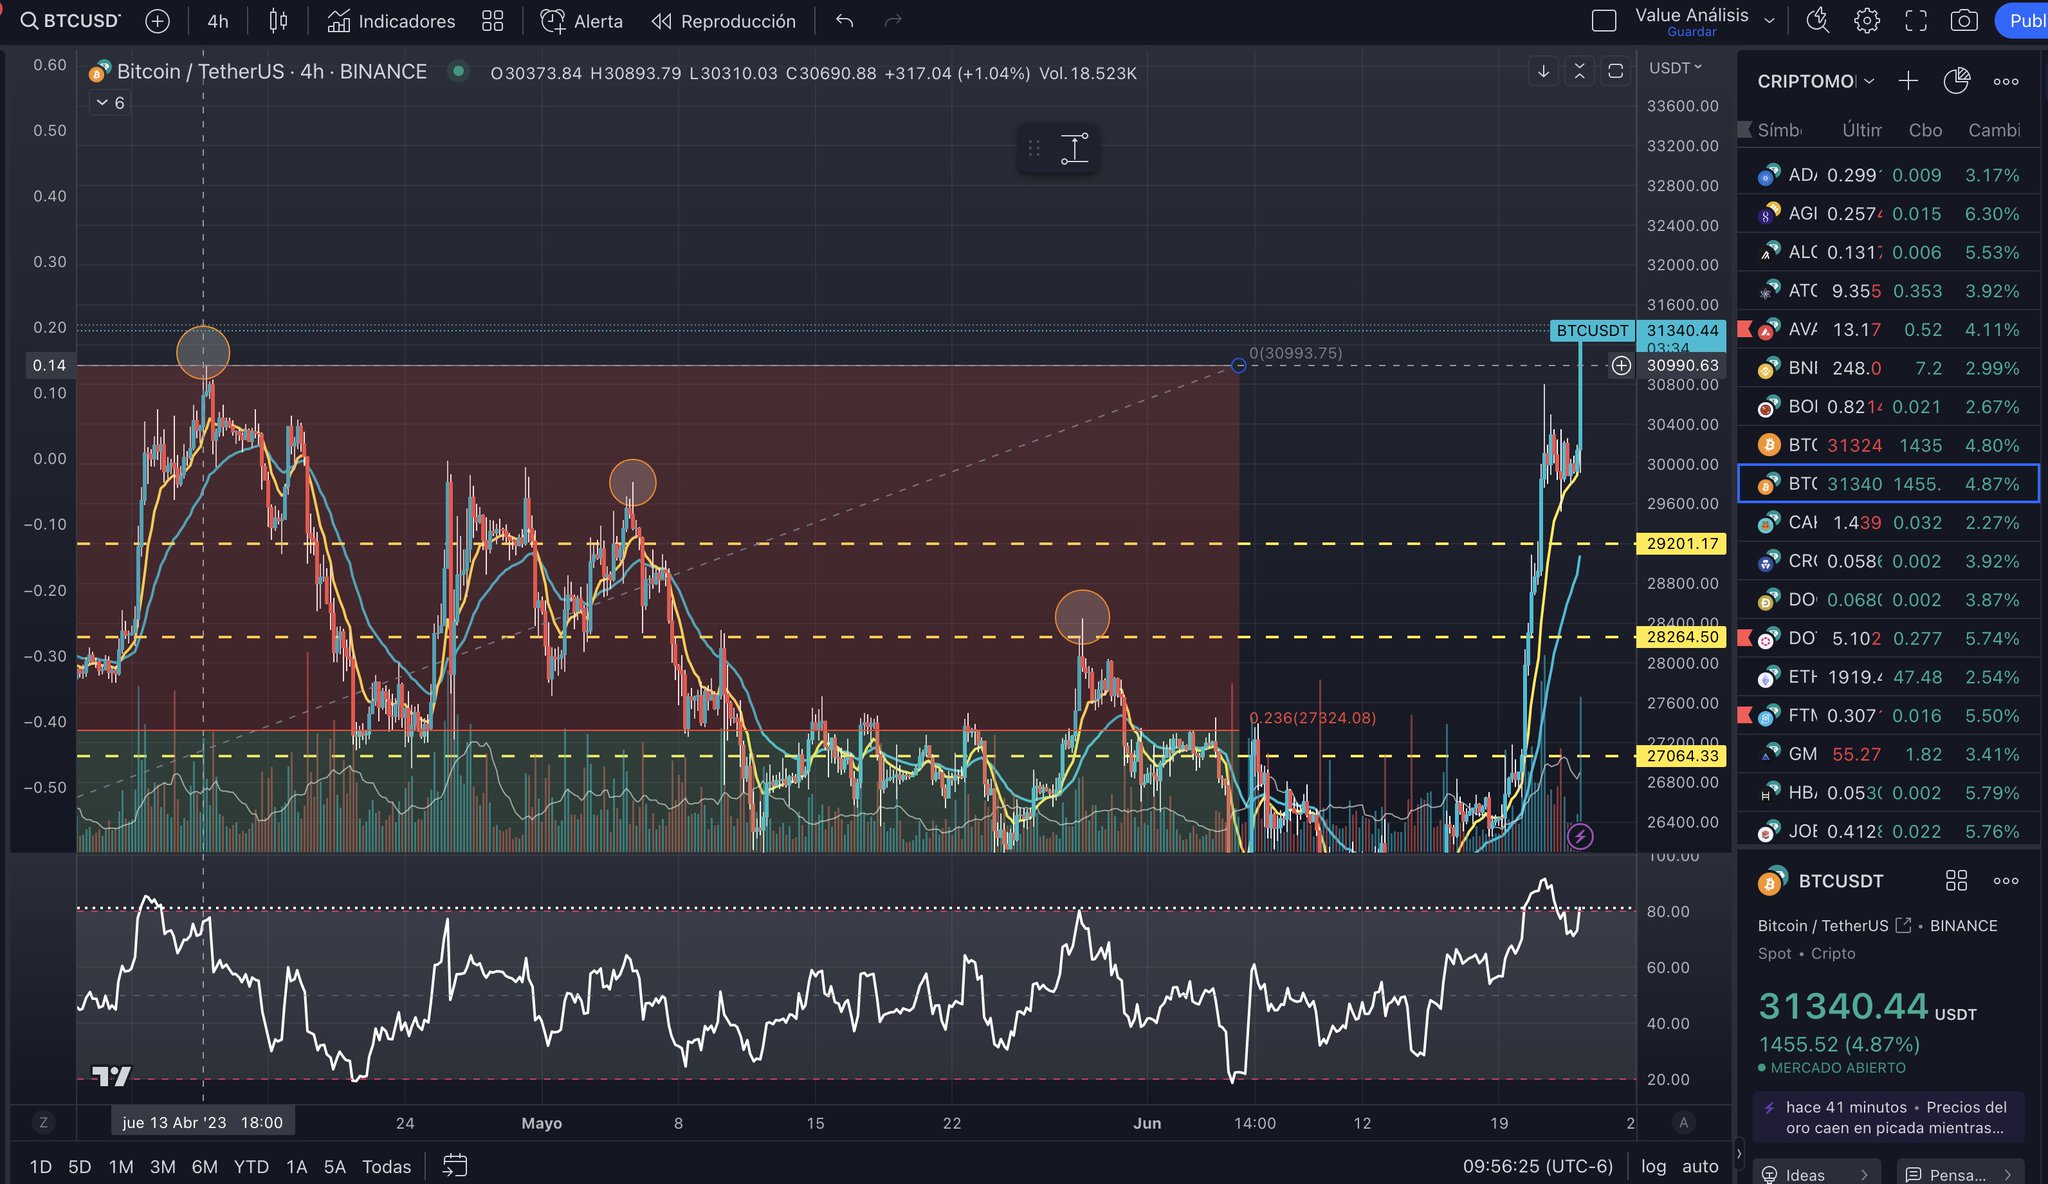Sort watchlist by Cambio % column
The height and width of the screenshot is (1184, 2048).
click(1994, 130)
